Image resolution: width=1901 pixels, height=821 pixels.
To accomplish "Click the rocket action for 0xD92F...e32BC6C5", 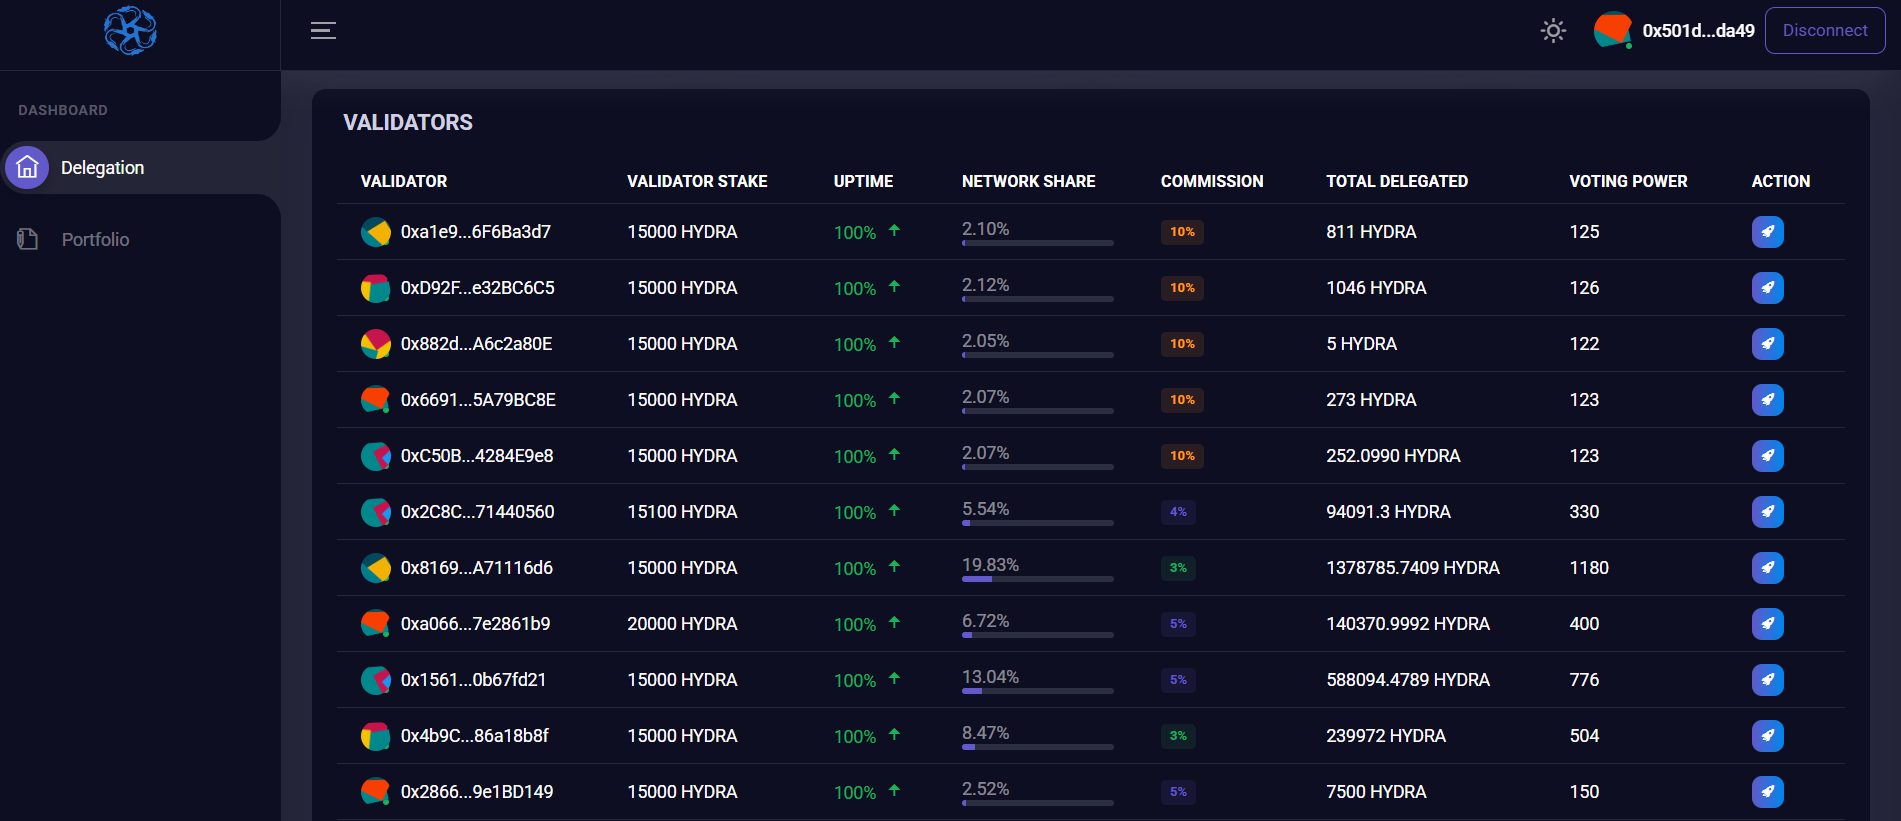I will point(1768,288).
